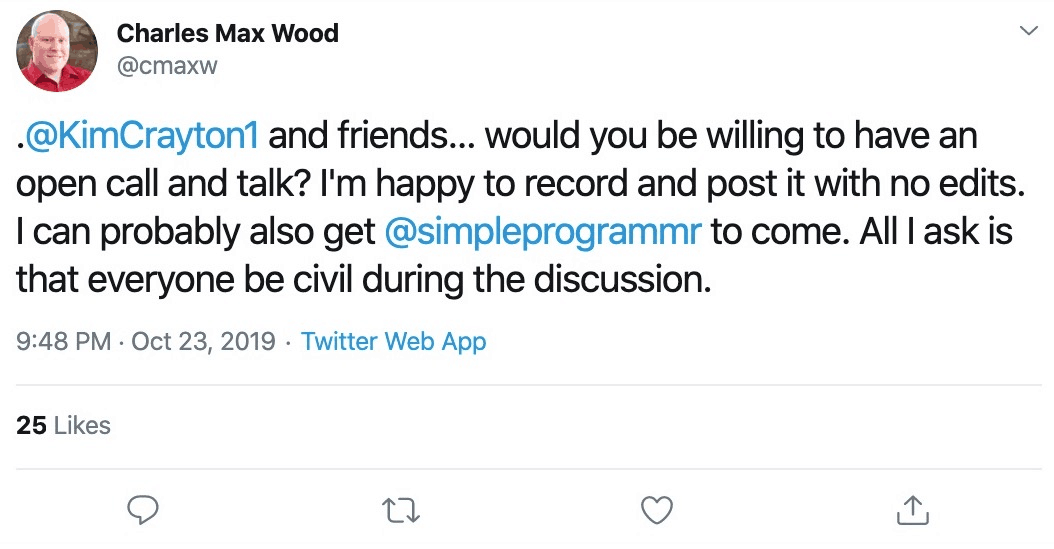Open Charles Max Wood's profile photo

coord(57,51)
